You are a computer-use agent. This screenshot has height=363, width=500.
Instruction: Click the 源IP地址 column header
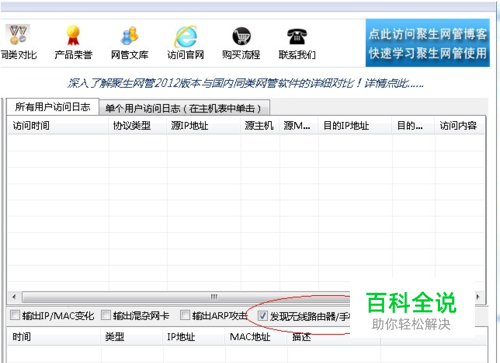pyautogui.click(x=204, y=126)
